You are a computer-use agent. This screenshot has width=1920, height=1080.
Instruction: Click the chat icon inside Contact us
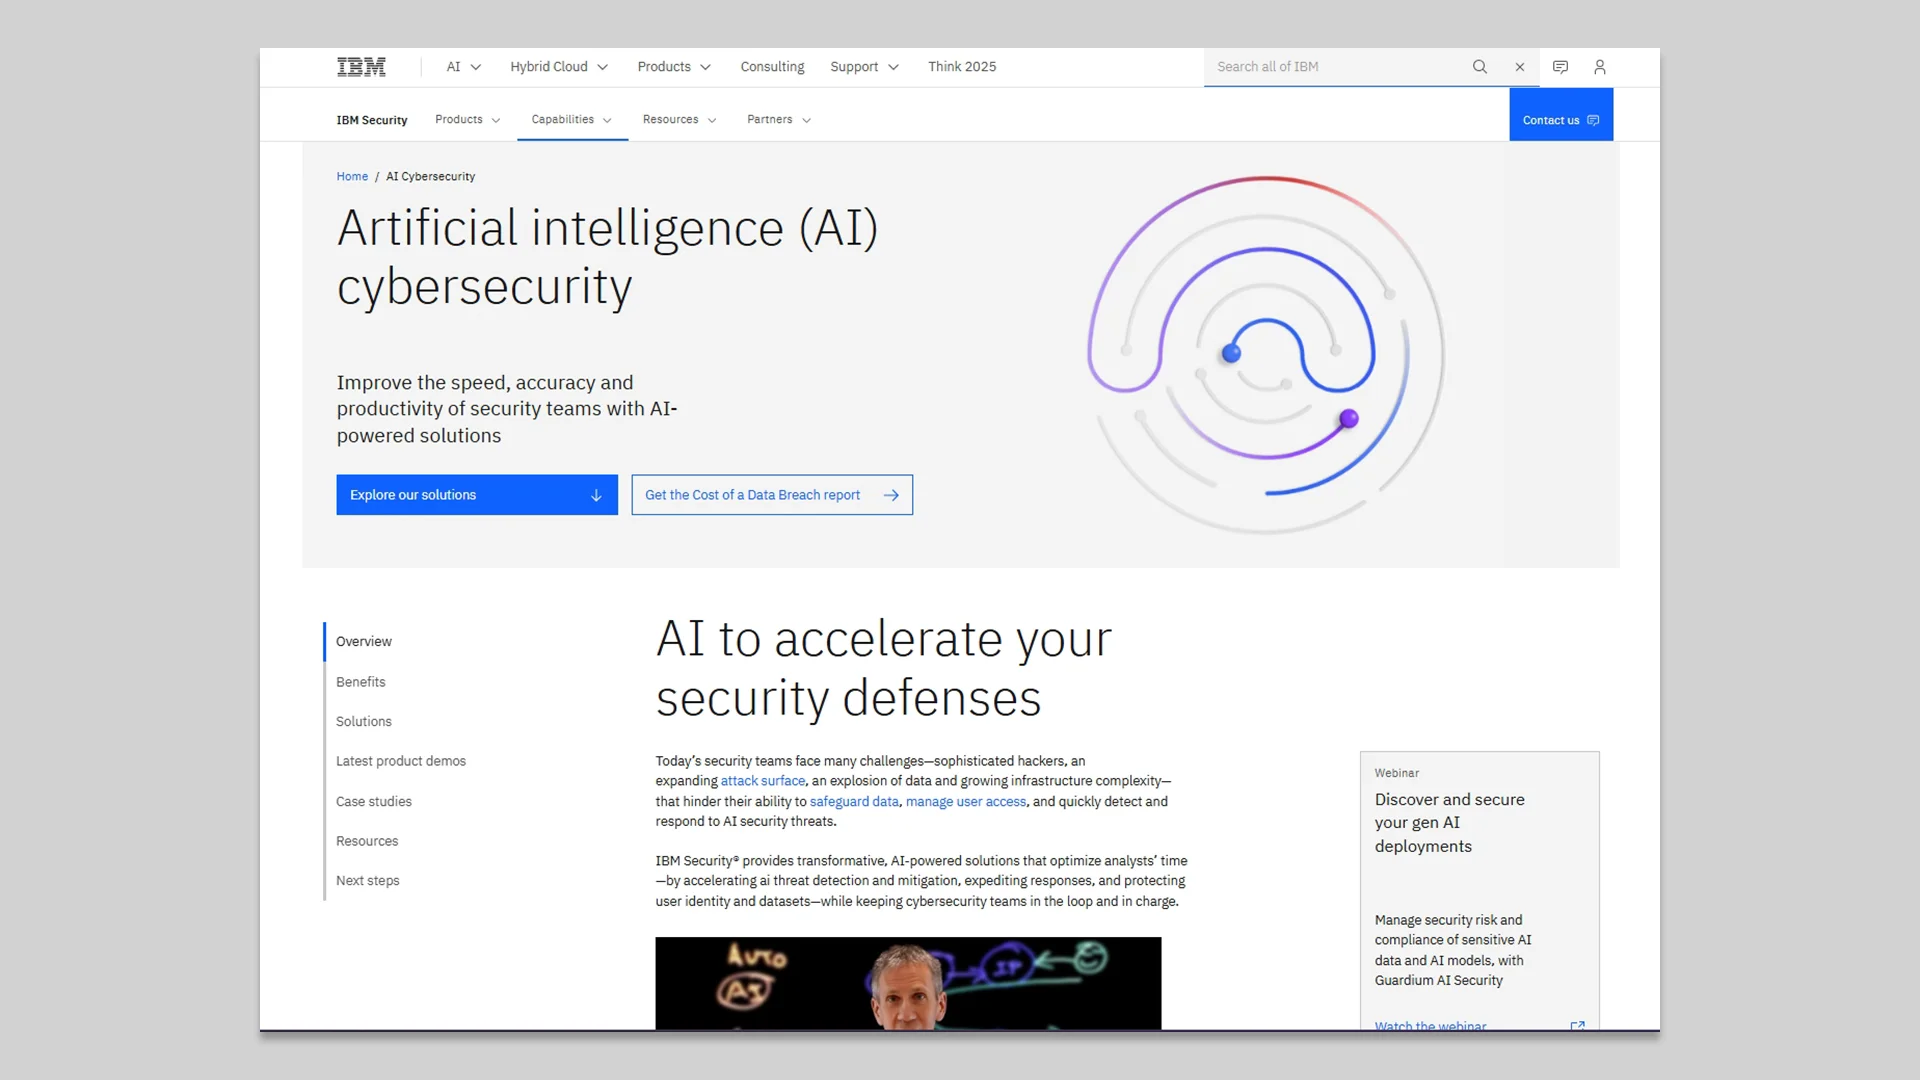tap(1594, 119)
